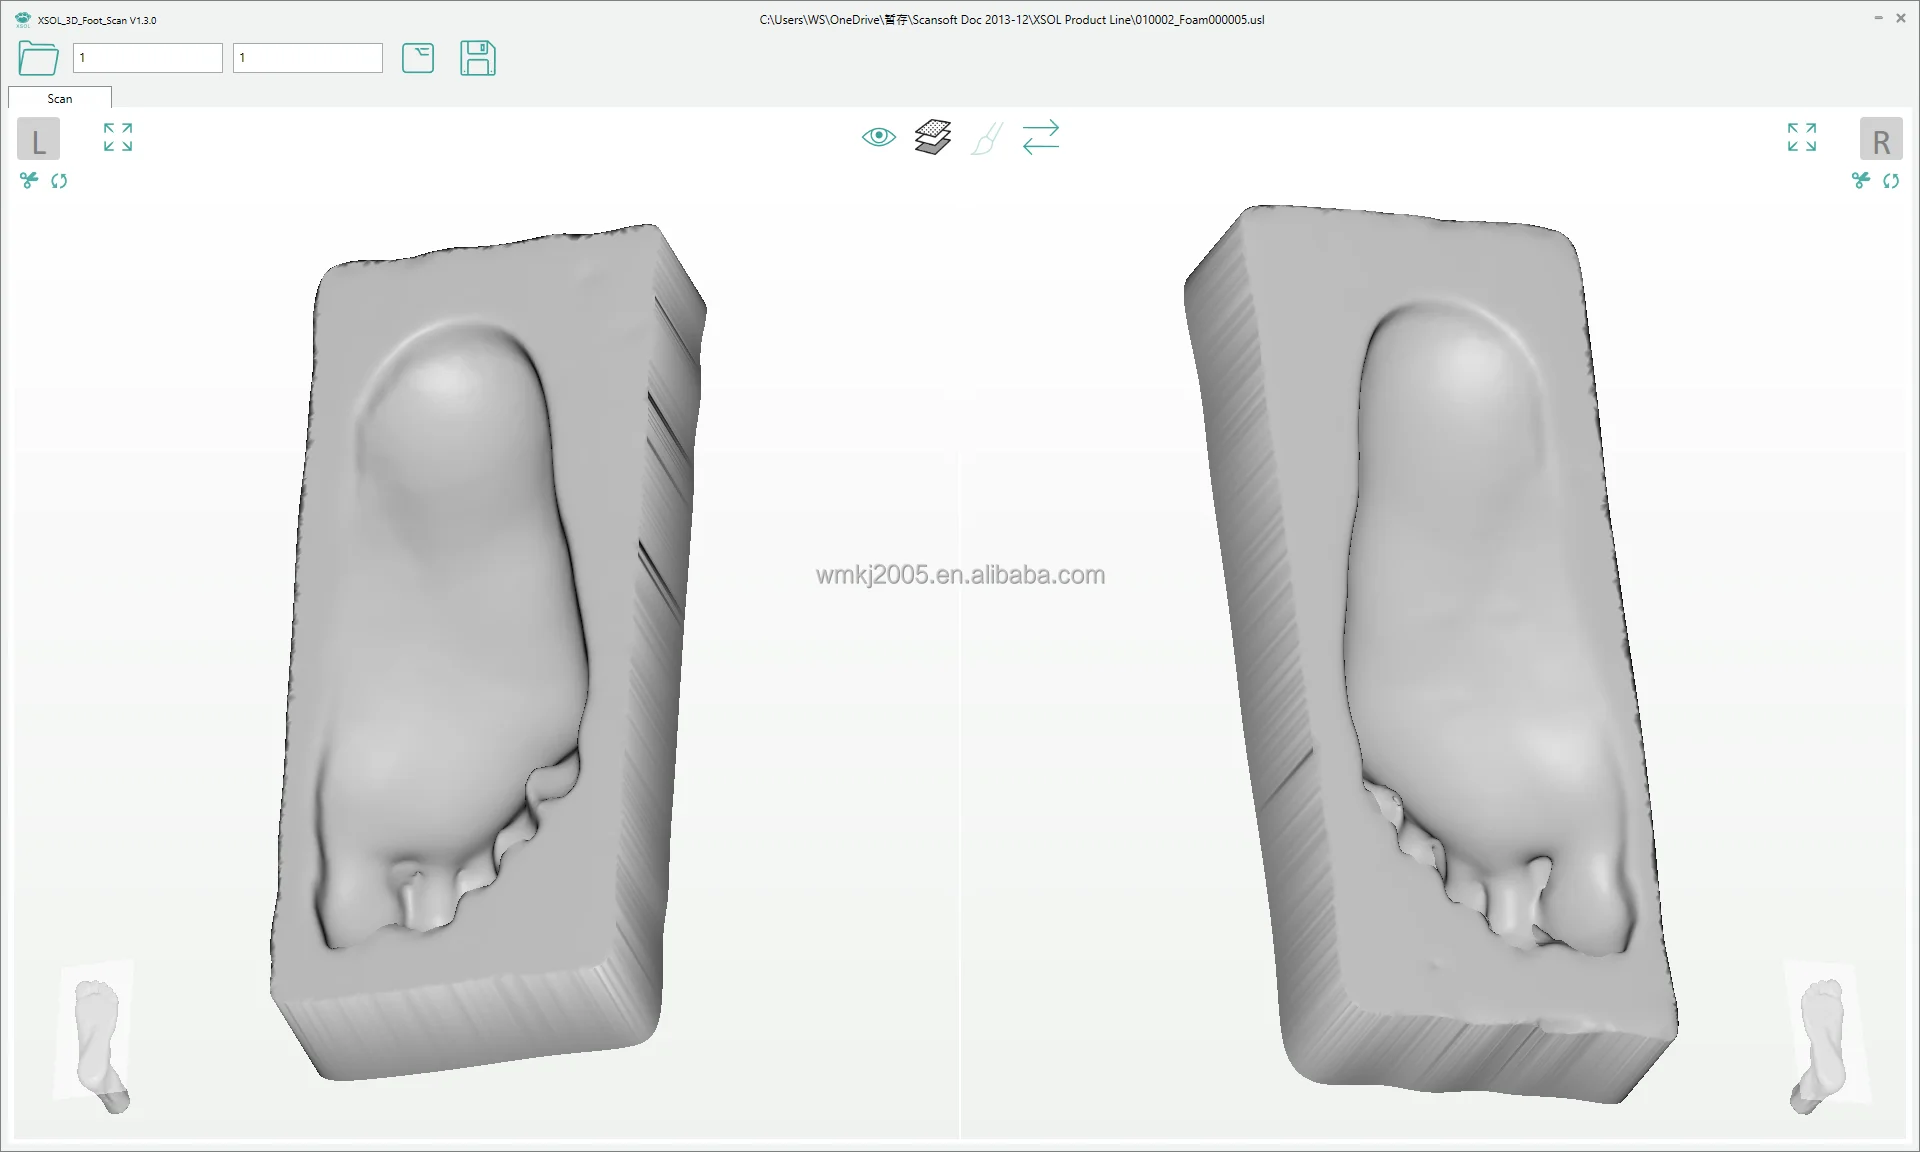Click the swap arrows icon to exchange views

click(x=1041, y=137)
